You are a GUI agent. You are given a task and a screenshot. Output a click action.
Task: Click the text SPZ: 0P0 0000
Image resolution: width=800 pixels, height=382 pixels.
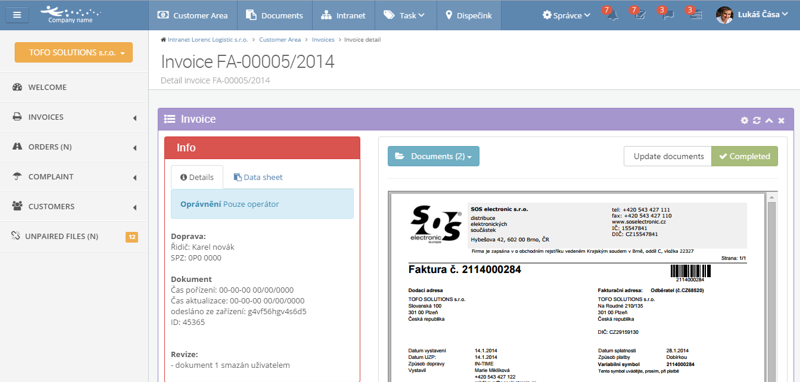point(196,258)
